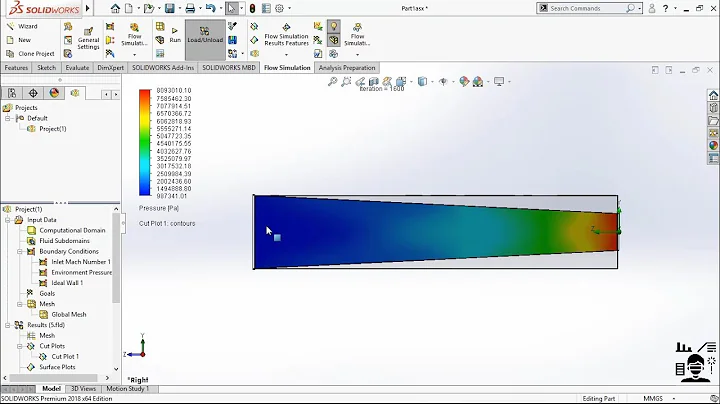The width and height of the screenshot is (720, 404).
Task: Switch to the Evaluate tab
Action: [77, 67]
